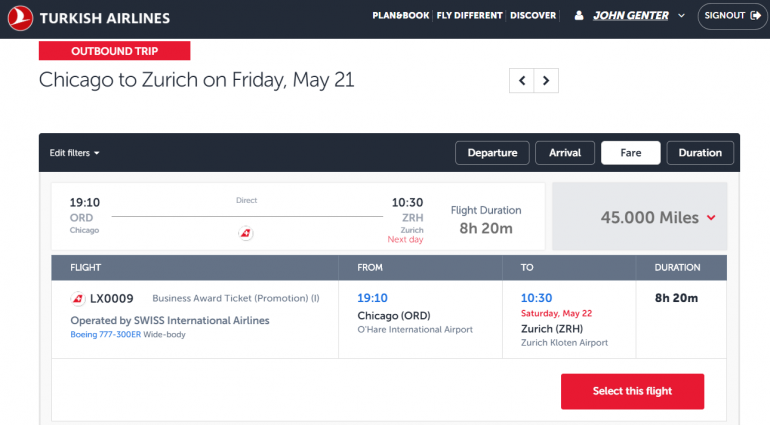
Task: Expand the 45.000 Miles fare chevron
Action: pos(711,218)
